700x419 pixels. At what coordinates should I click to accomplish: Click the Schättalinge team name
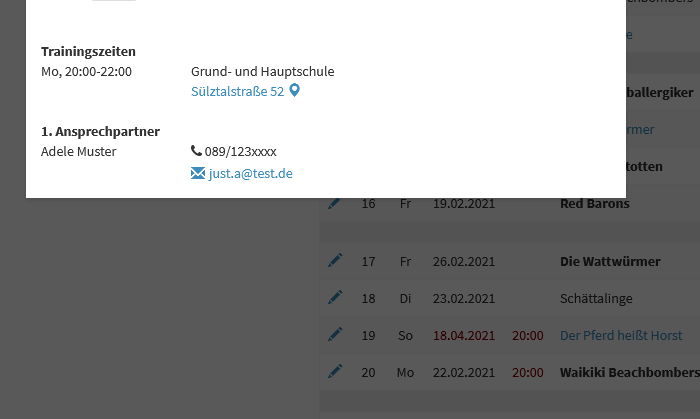[596, 298]
